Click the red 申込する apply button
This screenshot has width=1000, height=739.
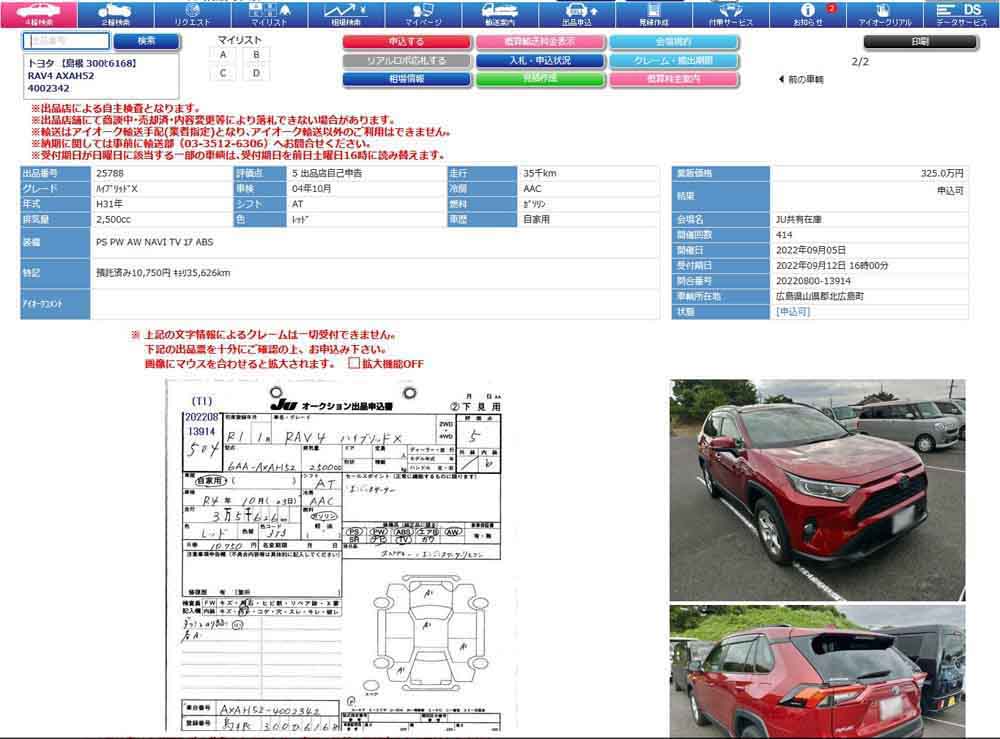tap(407, 42)
